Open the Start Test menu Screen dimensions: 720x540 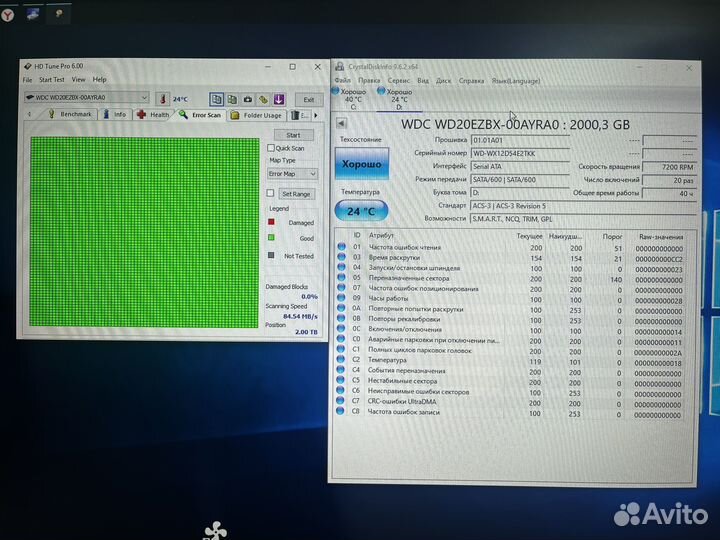(52, 79)
